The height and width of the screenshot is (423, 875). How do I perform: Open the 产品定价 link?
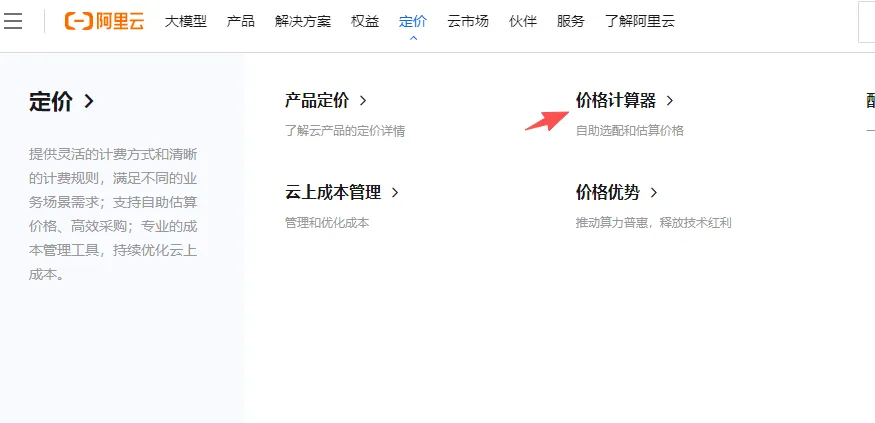tap(317, 101)
